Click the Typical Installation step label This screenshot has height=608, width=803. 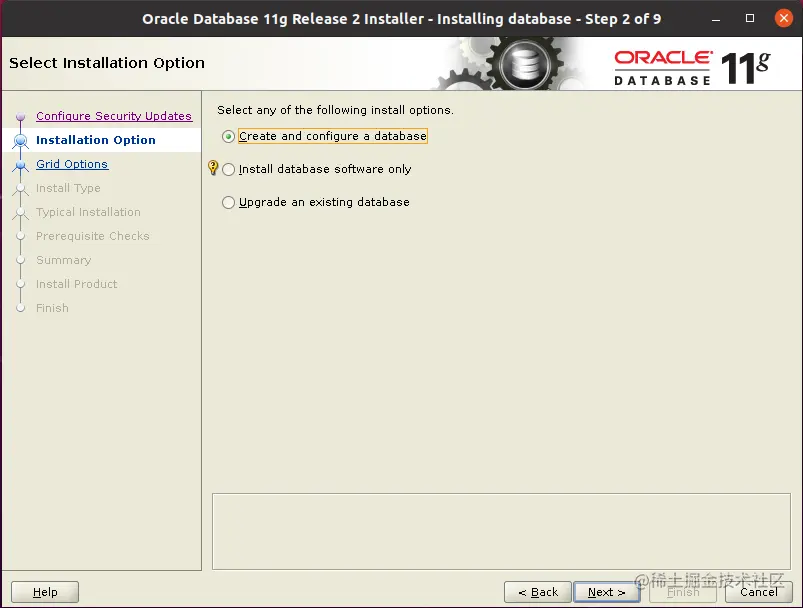point(88,212)
